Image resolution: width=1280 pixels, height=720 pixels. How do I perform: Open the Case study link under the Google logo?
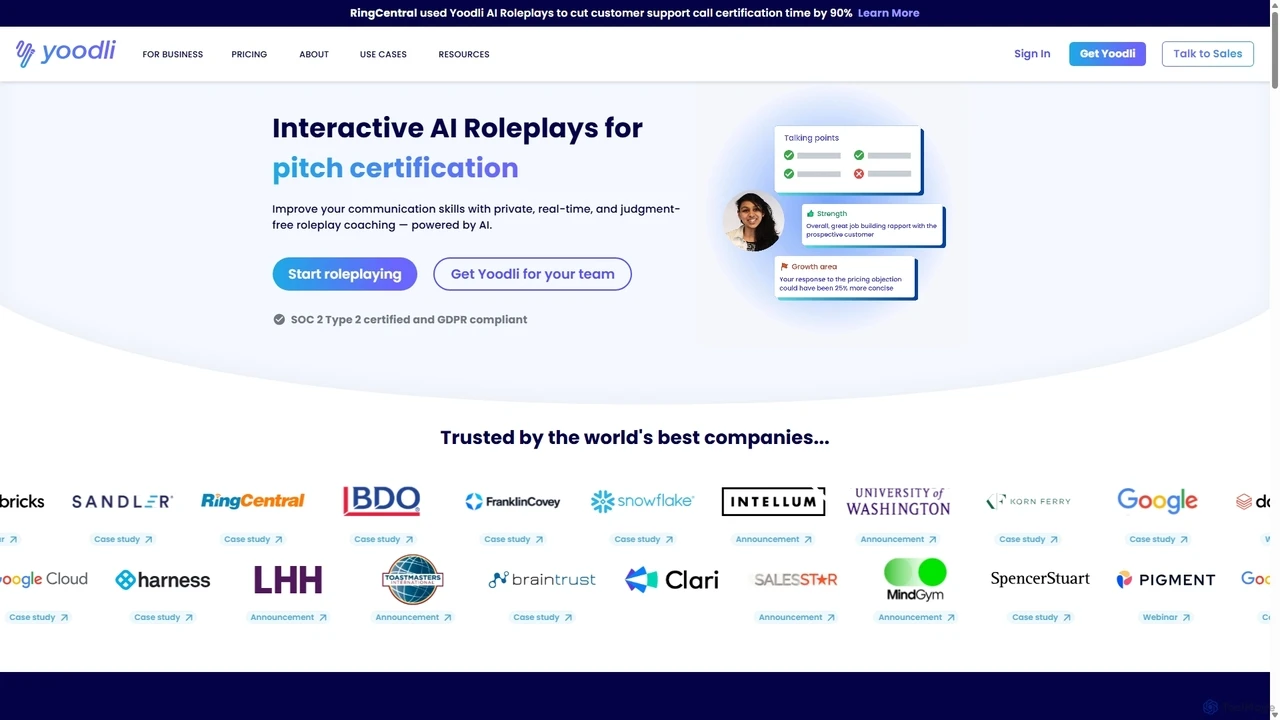coord(1158,539)
